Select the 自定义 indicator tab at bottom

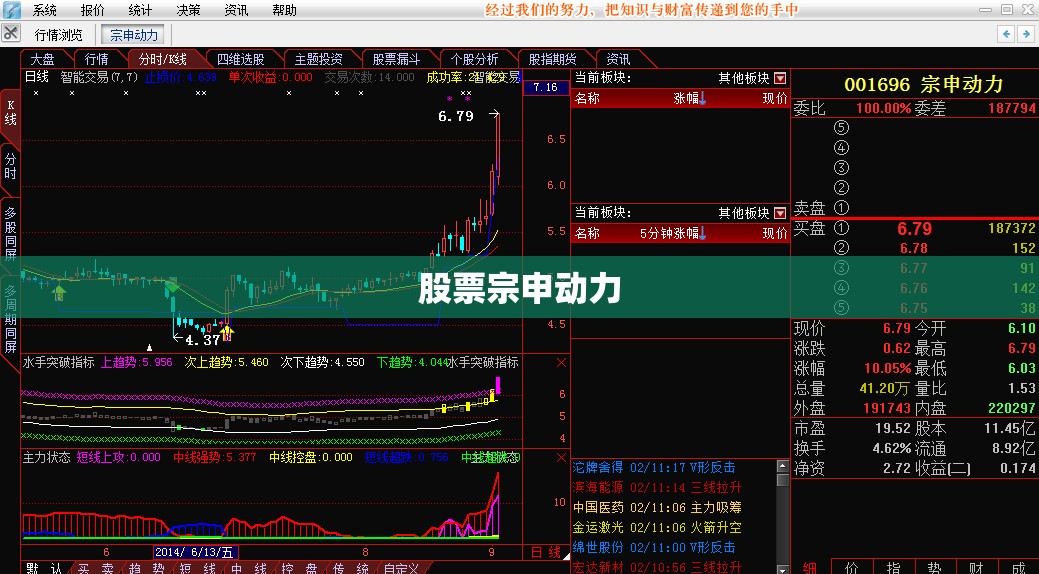pos(401,568)
